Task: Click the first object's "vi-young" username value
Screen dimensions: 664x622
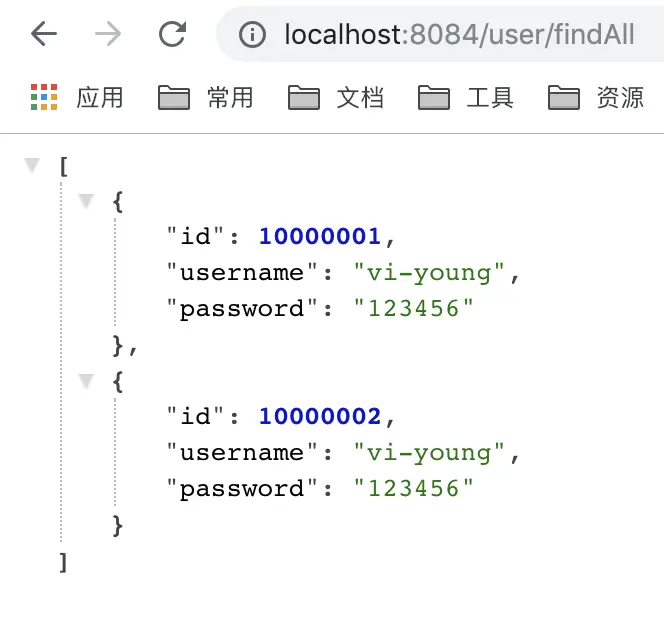Action: (x=429, y=273)
